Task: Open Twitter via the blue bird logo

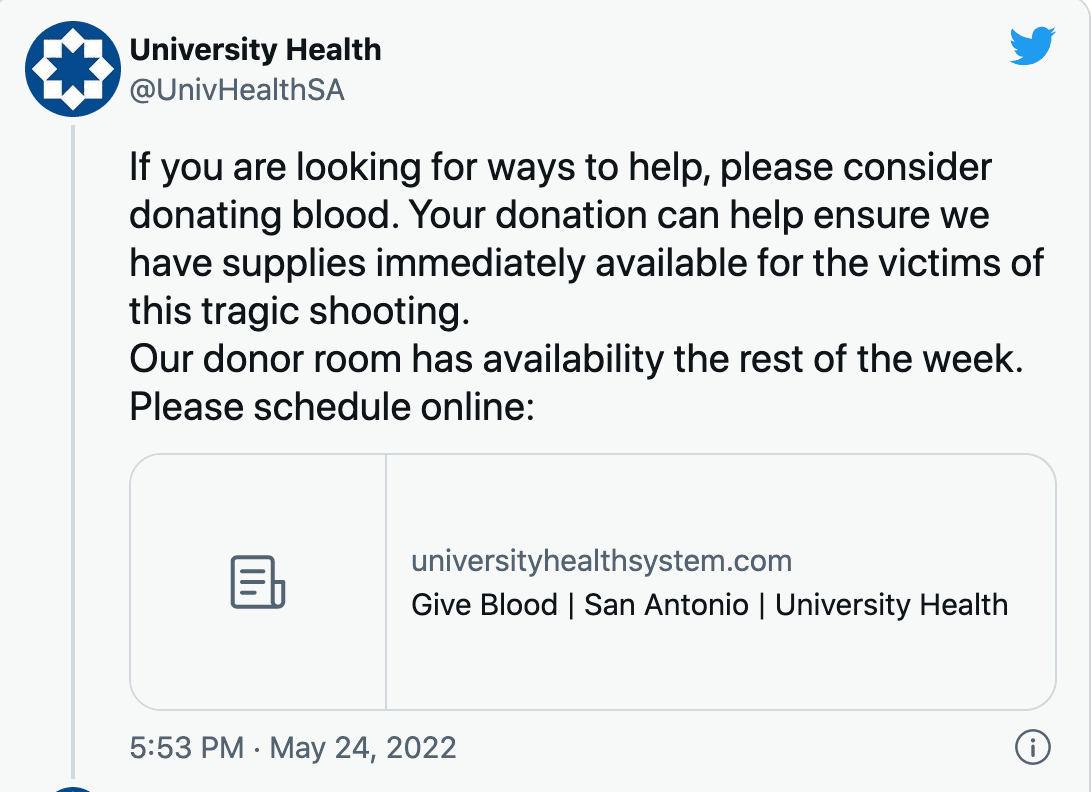Action: 1032,46
